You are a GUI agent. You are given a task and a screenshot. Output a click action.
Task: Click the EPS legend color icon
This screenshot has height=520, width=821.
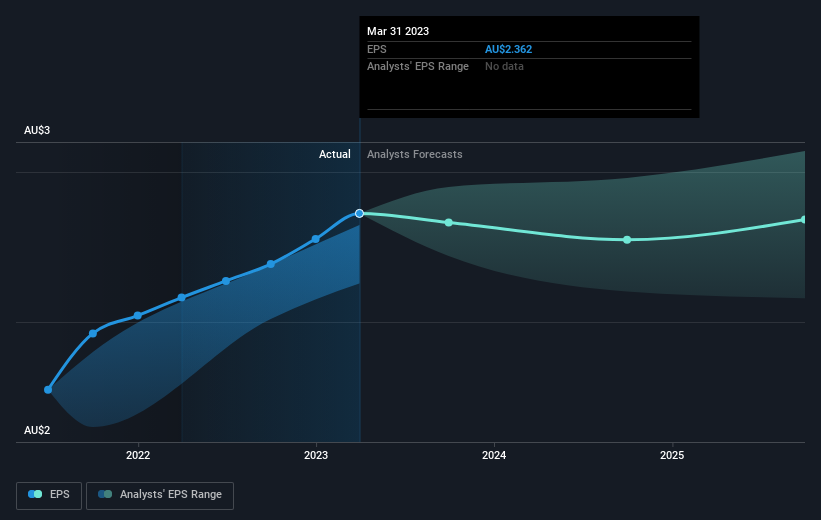(35, 494)
